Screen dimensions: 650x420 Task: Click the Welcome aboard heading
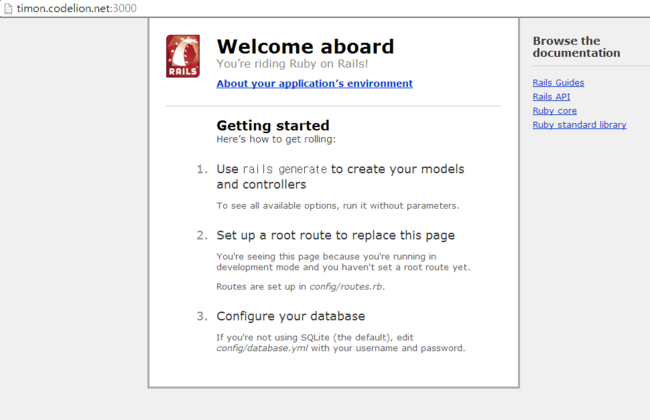(x=305, y=46)
